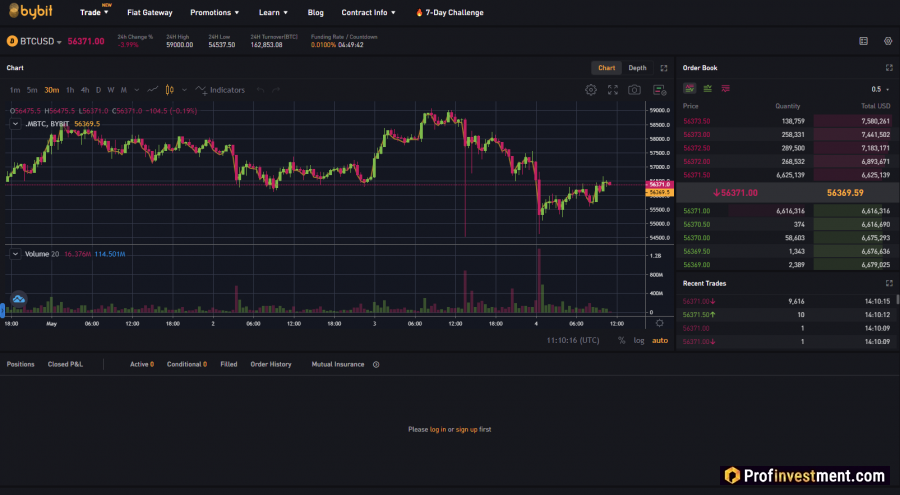Undo the last chart action

[x=261, y=90]
